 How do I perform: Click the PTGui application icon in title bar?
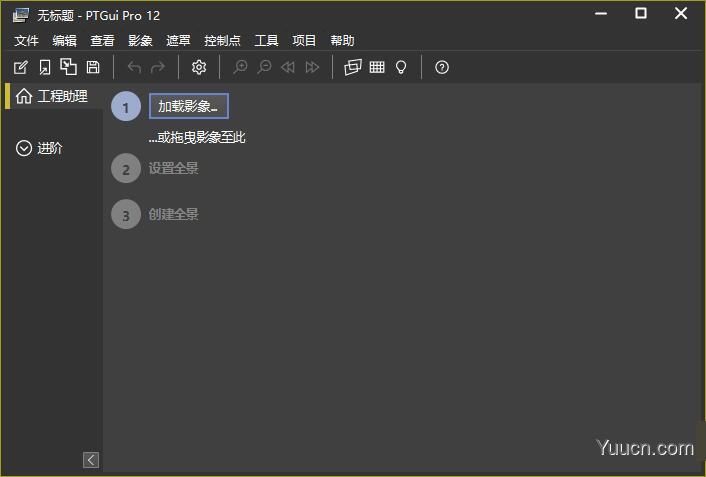point(21,15)
